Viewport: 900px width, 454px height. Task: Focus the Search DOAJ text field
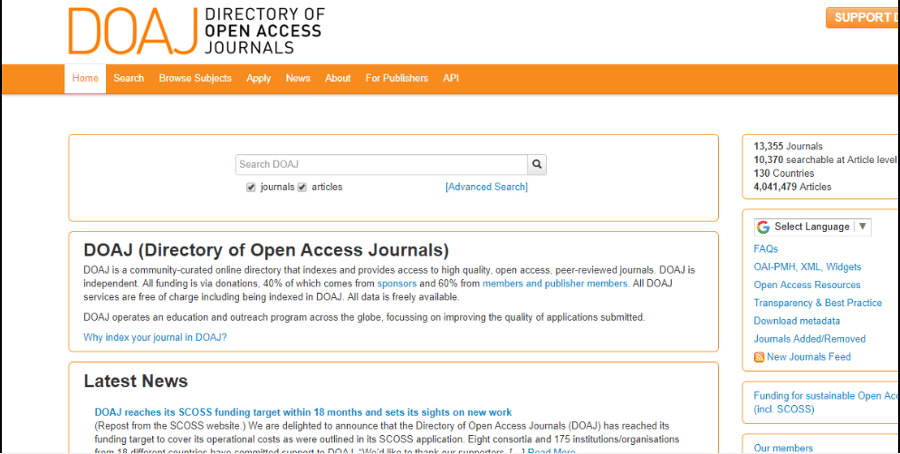(x=381, y=165)
